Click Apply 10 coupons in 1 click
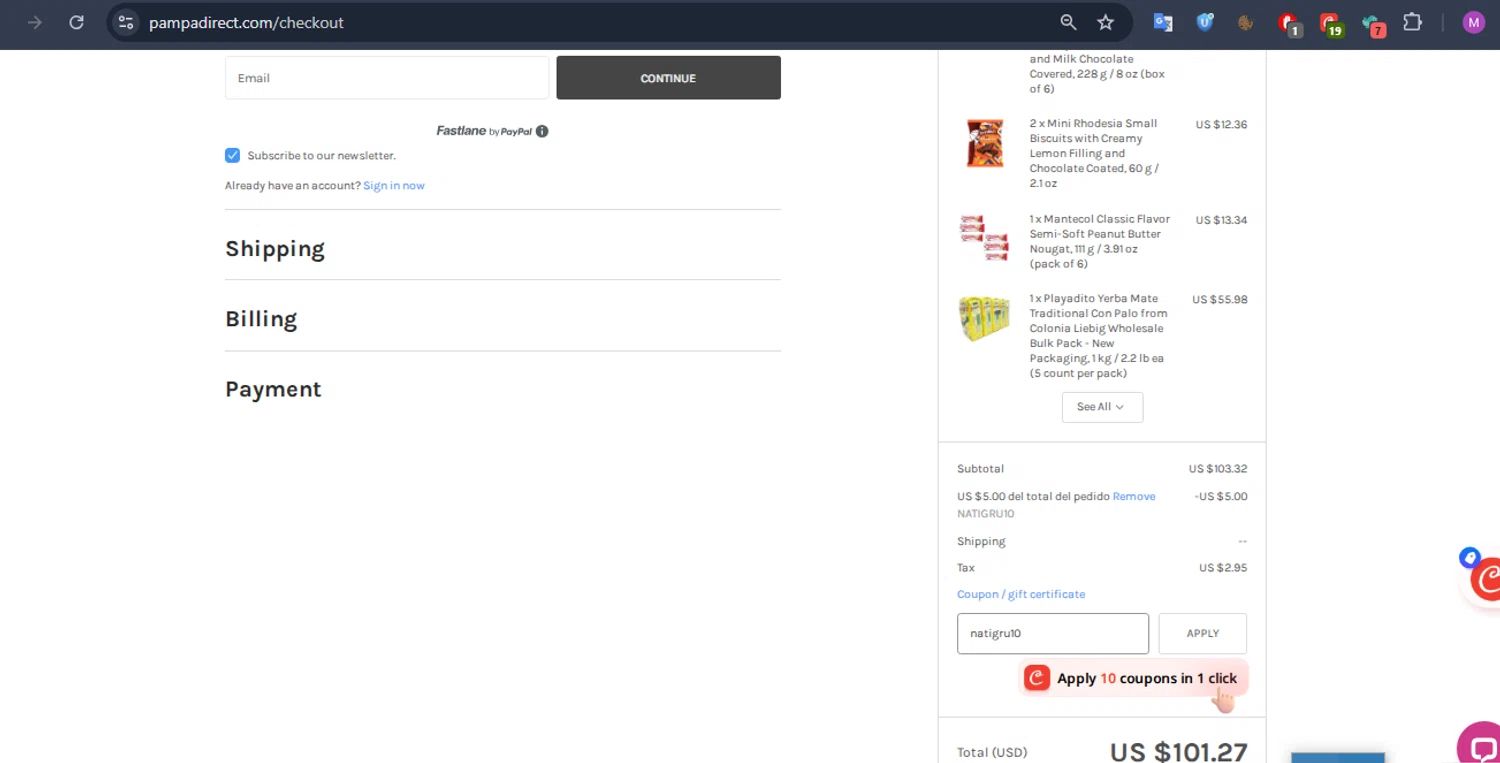 [1134, 678]
